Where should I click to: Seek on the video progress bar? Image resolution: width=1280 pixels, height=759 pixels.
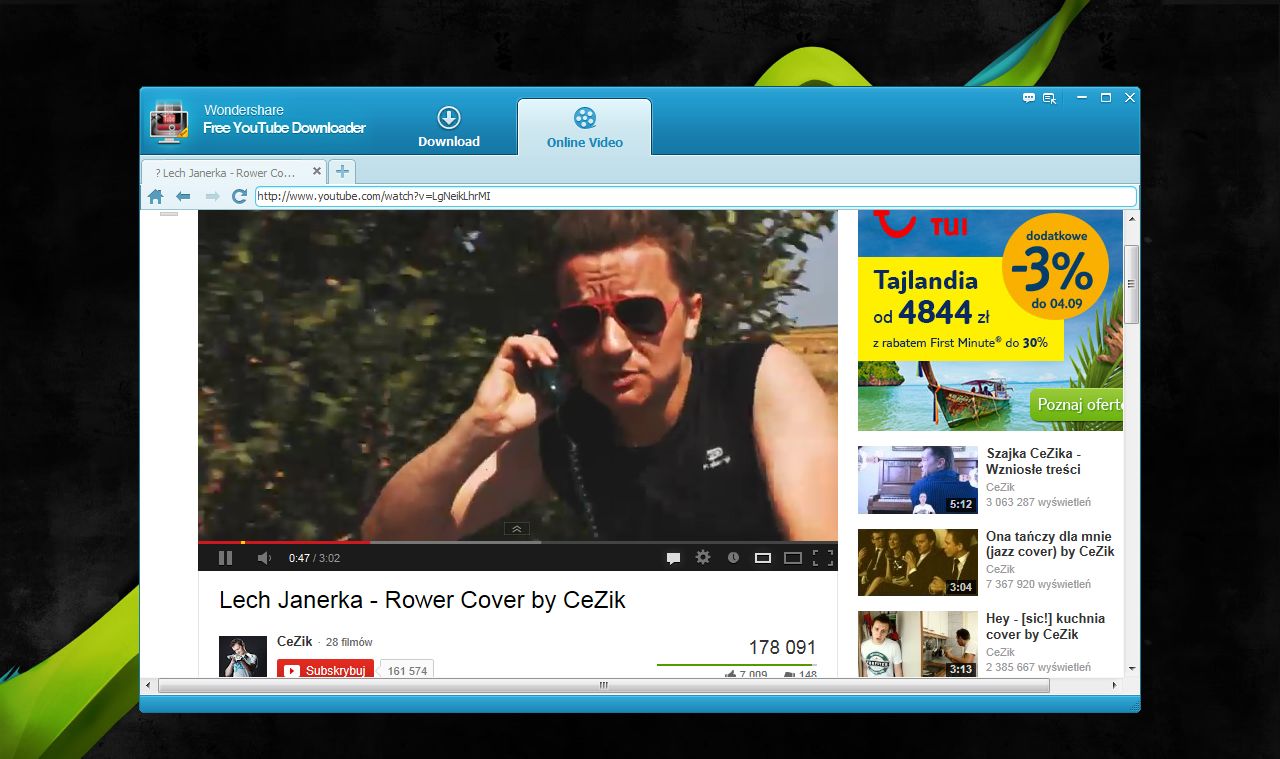tap(518, 542)
